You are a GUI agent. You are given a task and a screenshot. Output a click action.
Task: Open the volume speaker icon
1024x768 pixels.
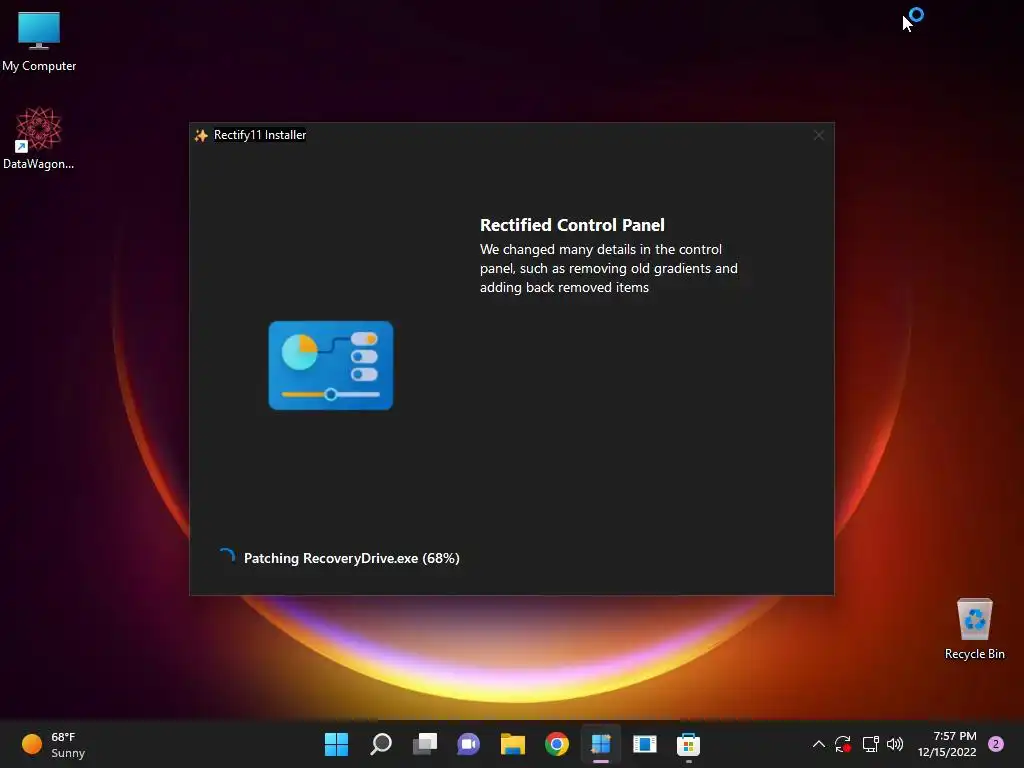tap(895, 744)
